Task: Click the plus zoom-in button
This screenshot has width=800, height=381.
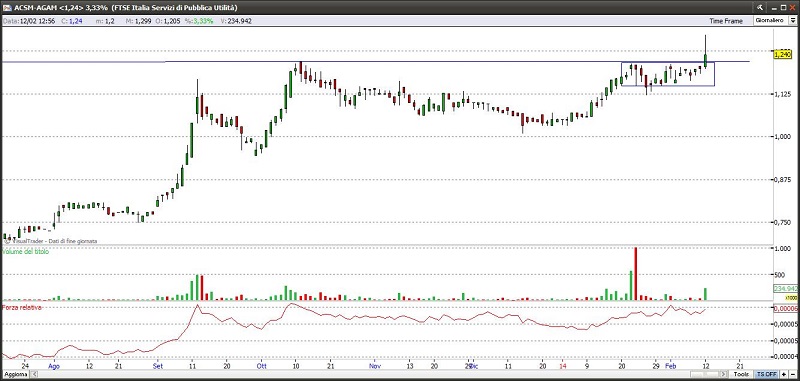Action: point(784,374)
